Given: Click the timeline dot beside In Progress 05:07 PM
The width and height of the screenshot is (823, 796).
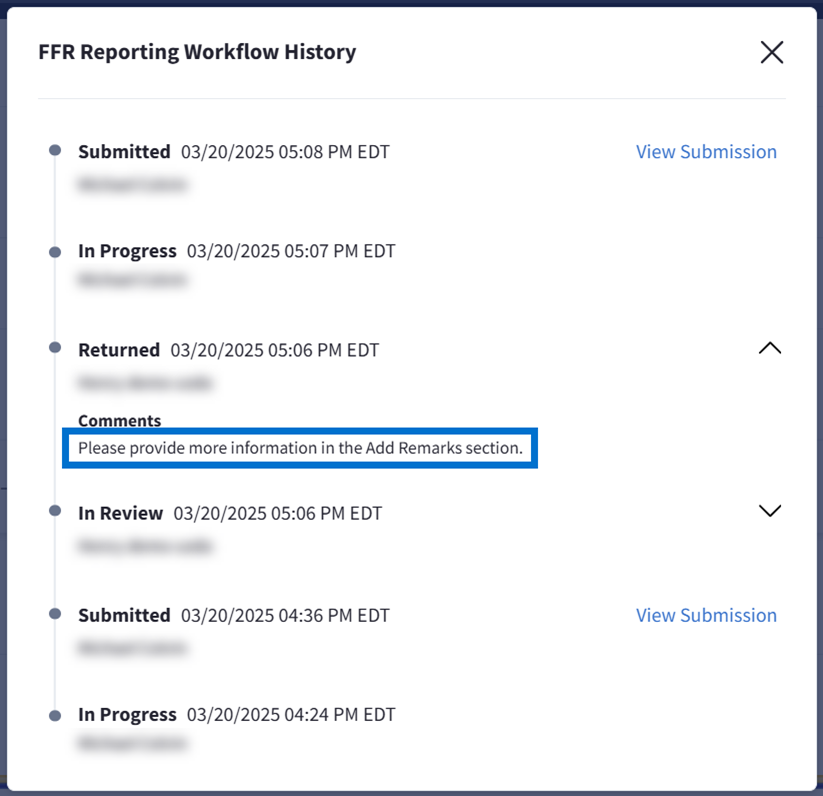Looking at the screenshot, I should coord(55,252).
